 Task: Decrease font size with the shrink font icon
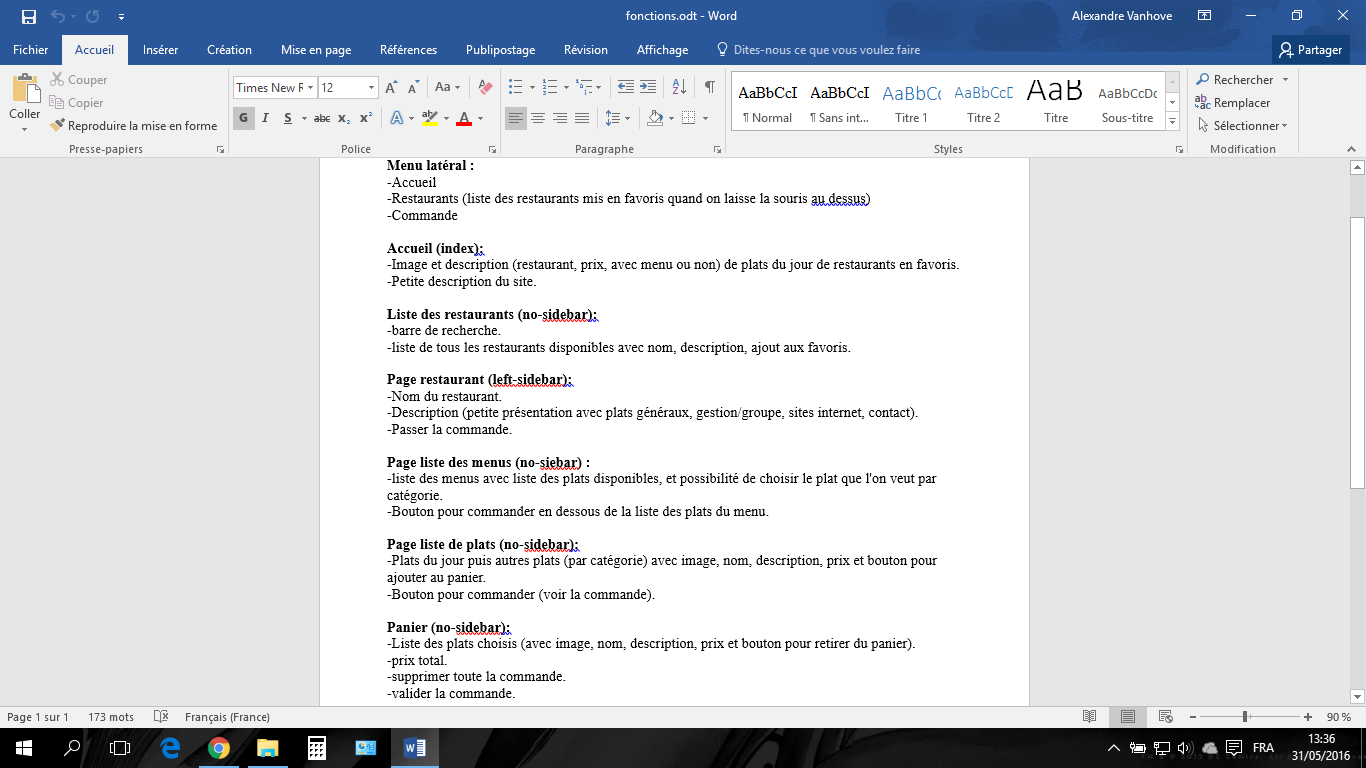[x=414, y=88]
